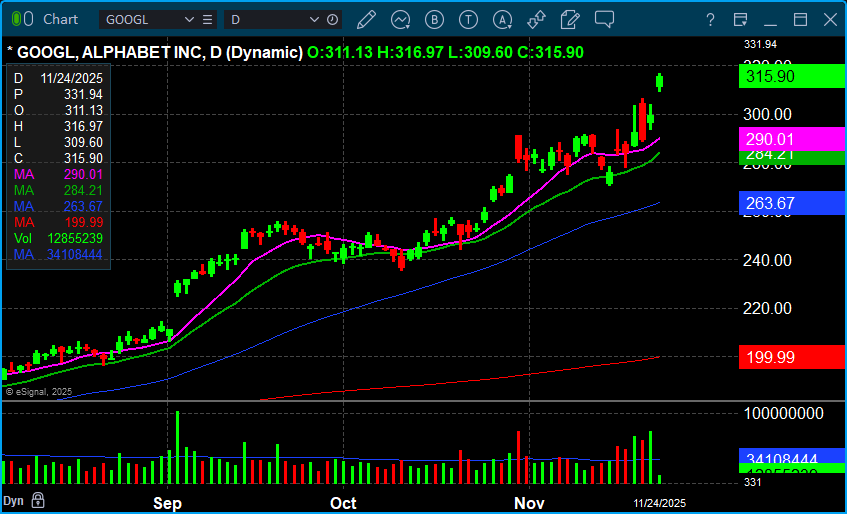
Task: Click the comment speech bubble icon
Action: [604, 20]
